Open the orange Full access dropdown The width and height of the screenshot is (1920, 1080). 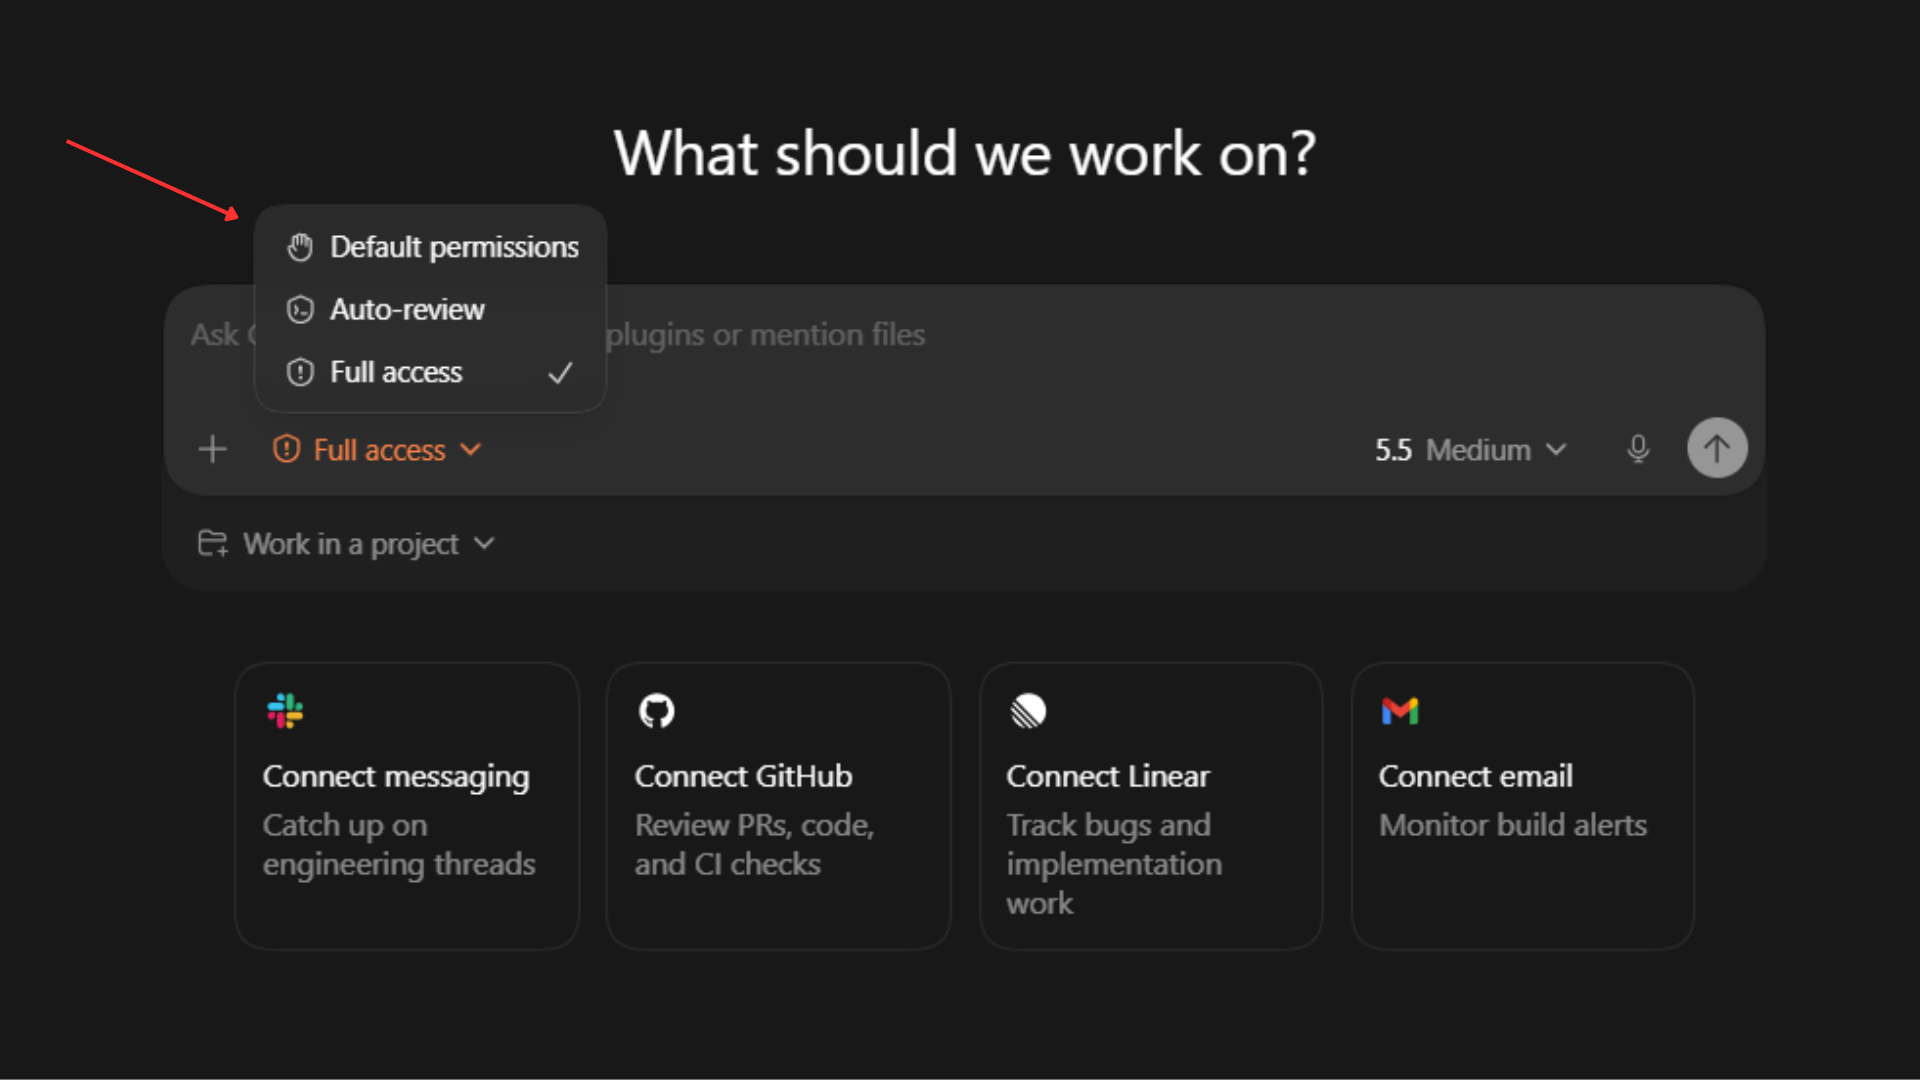(377, 450)
